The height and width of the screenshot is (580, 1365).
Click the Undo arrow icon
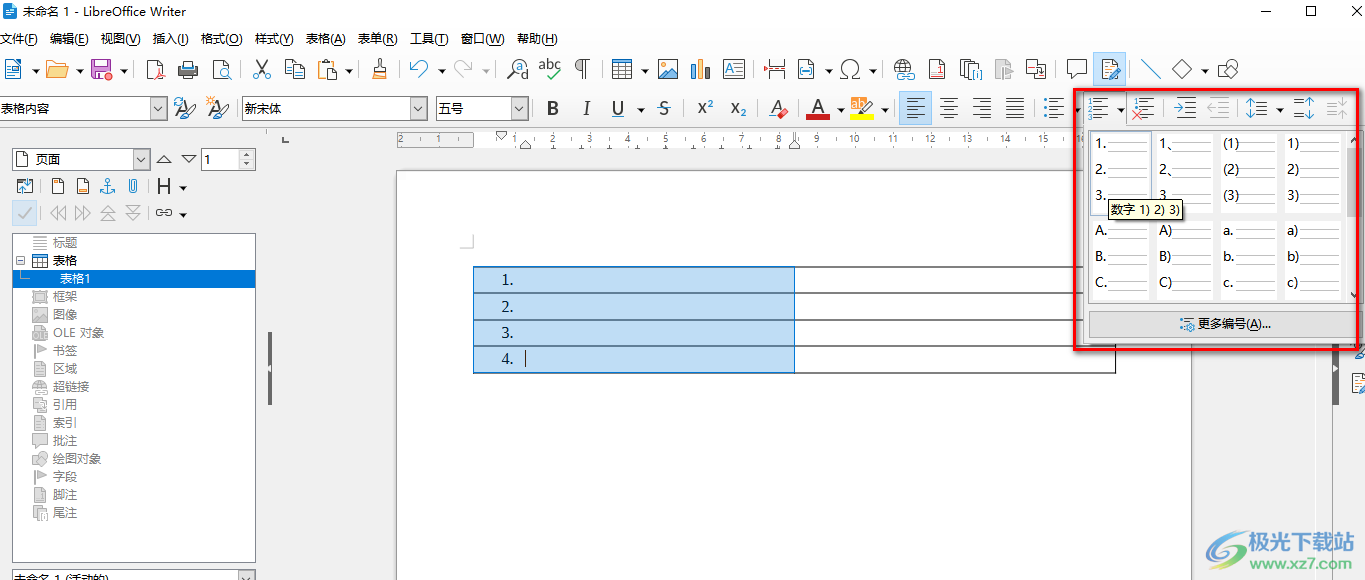(x=419, y=69)
